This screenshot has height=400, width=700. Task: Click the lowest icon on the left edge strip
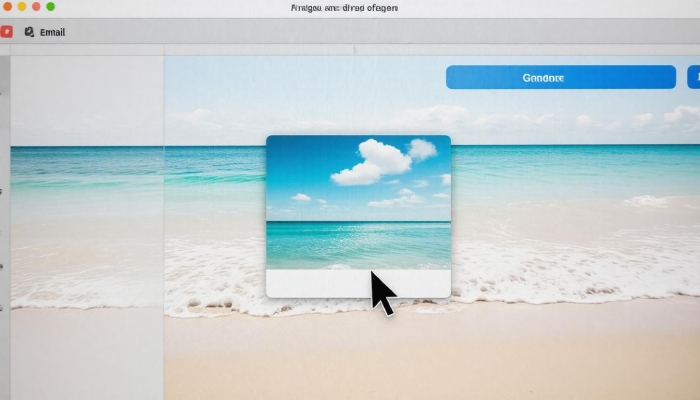coord(3,308)
